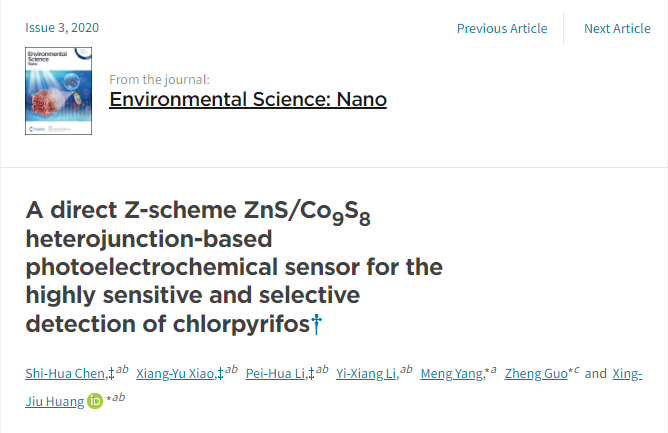Click the 'a' affiliation superscript after Meng Yang
668x433 pixels.
493,369
